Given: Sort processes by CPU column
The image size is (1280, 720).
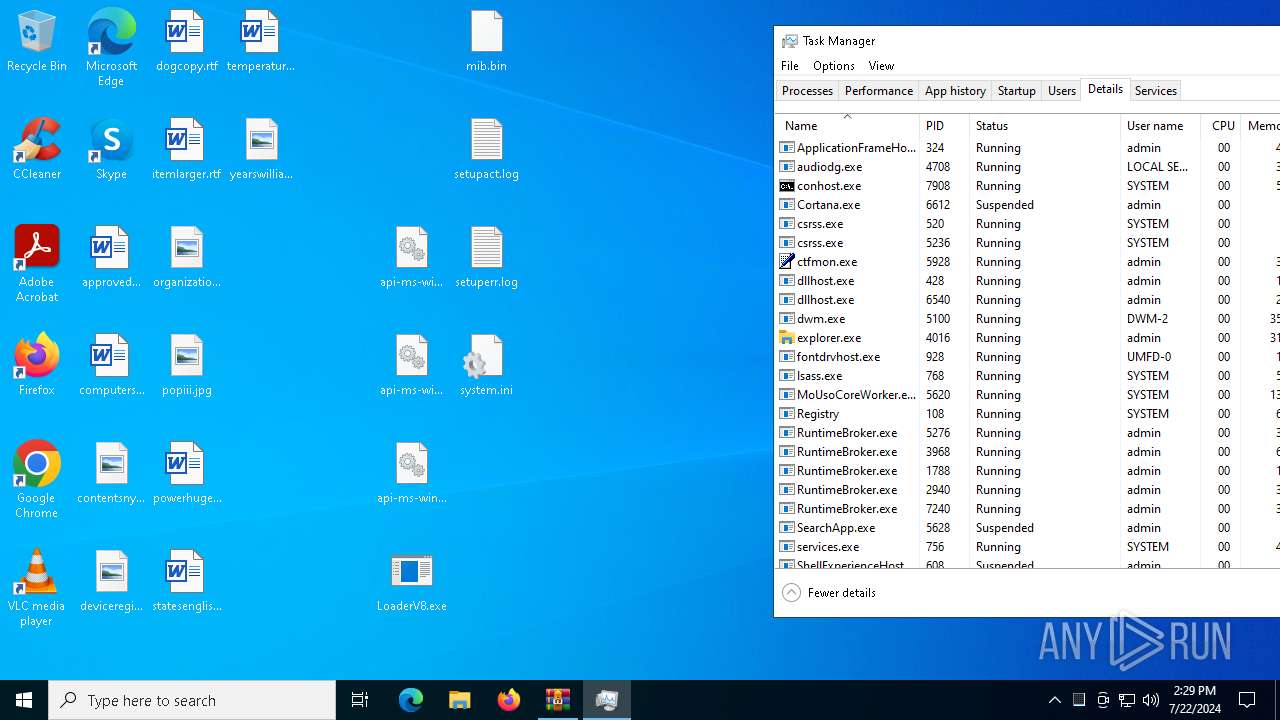Looking at the screenshot, I should [x=1221, y=125].
